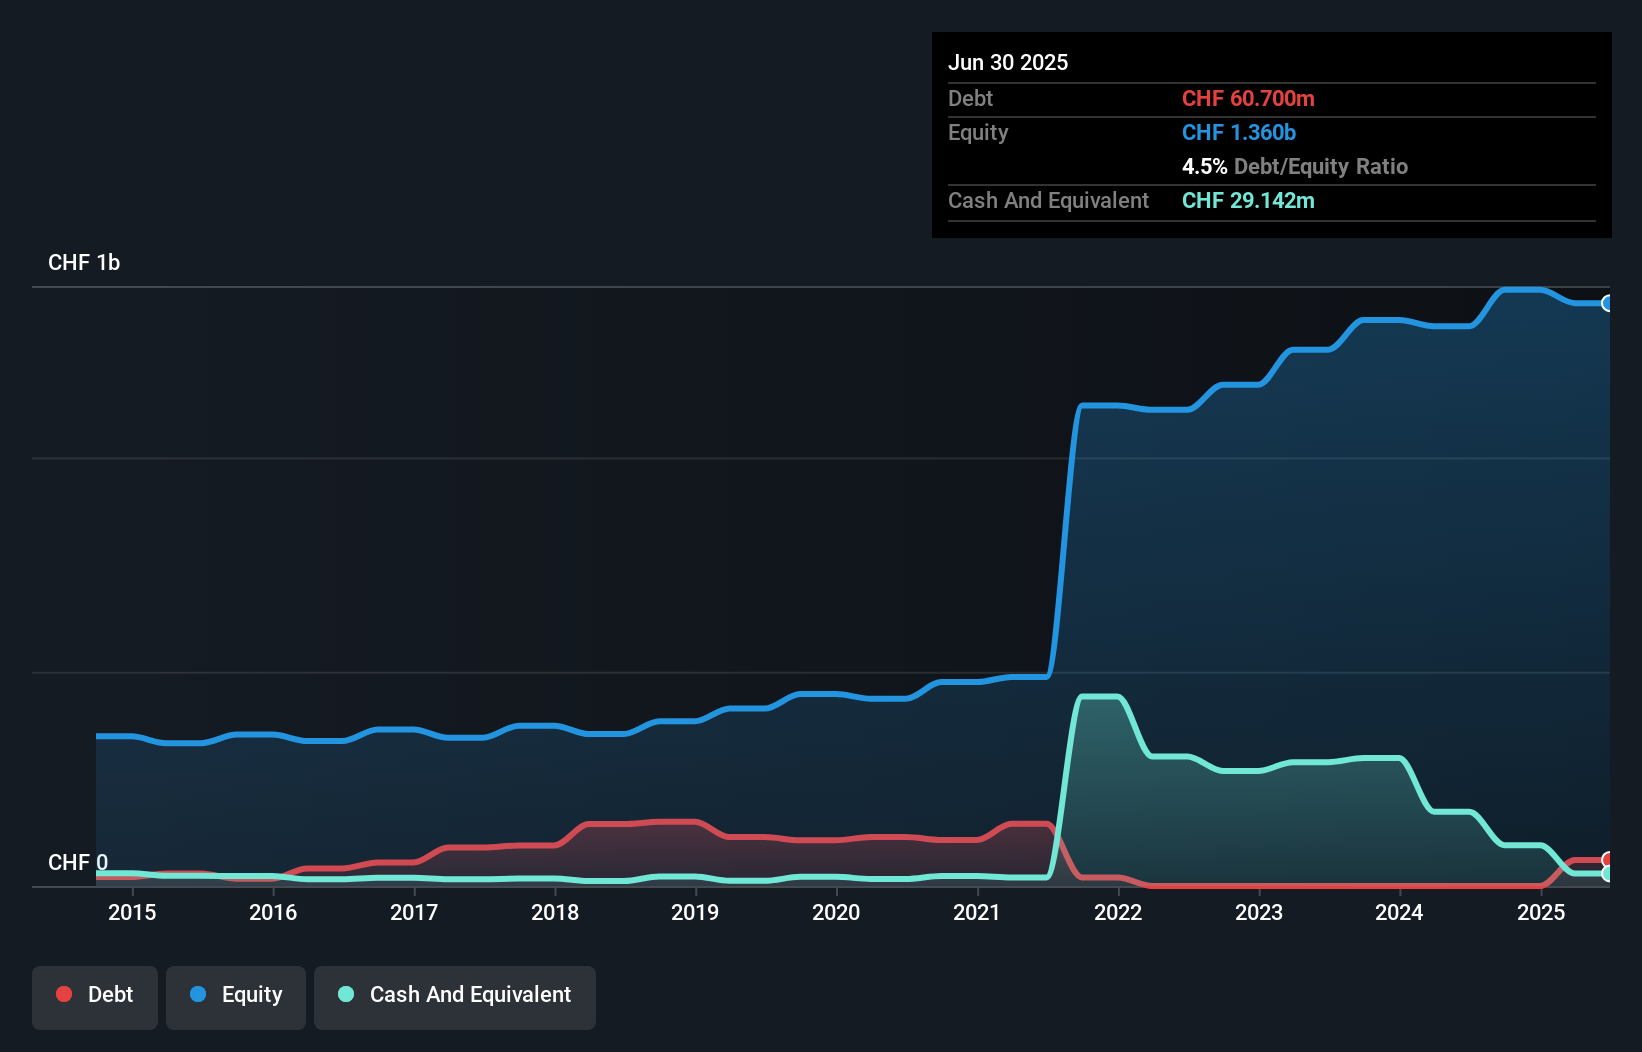Click the 2015 x-axis label

click(132, 912)
